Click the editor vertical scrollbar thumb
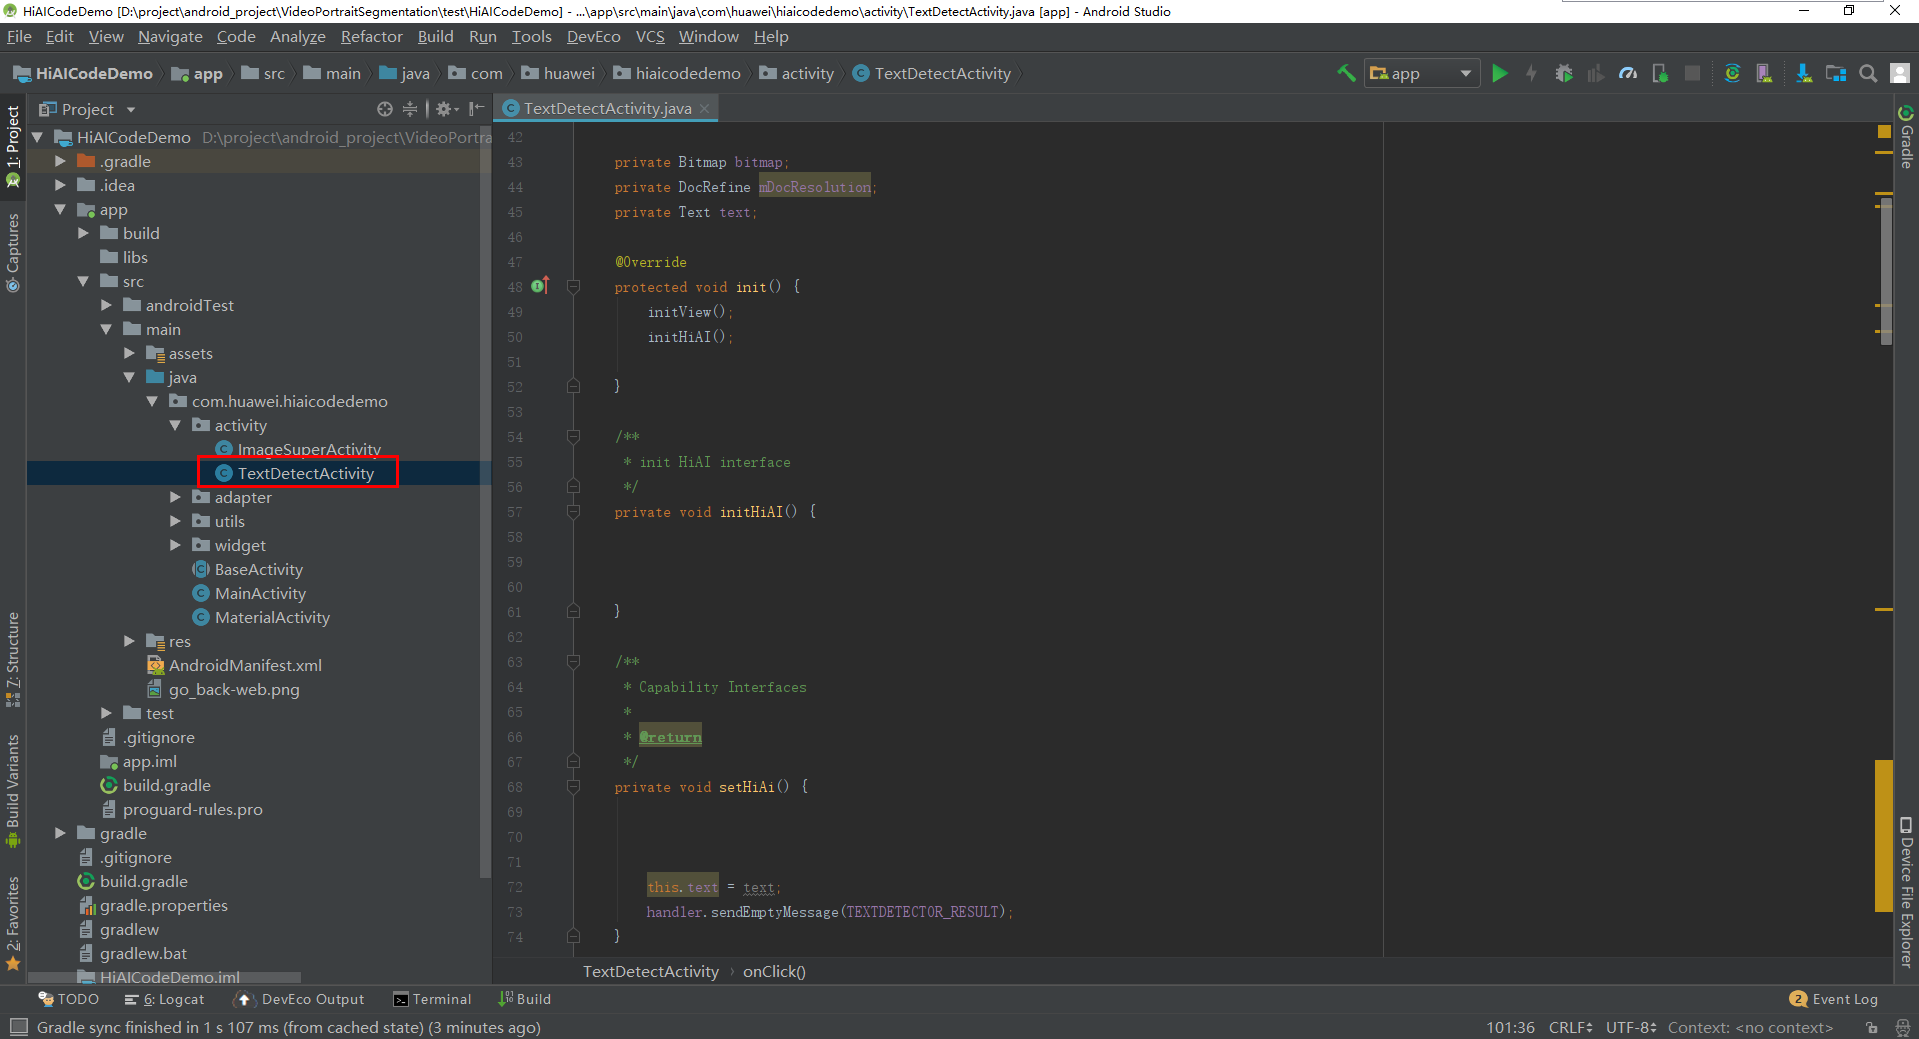This screenshot has height=1039, width=1919. pyautogui.click(x=1886, y=270)
